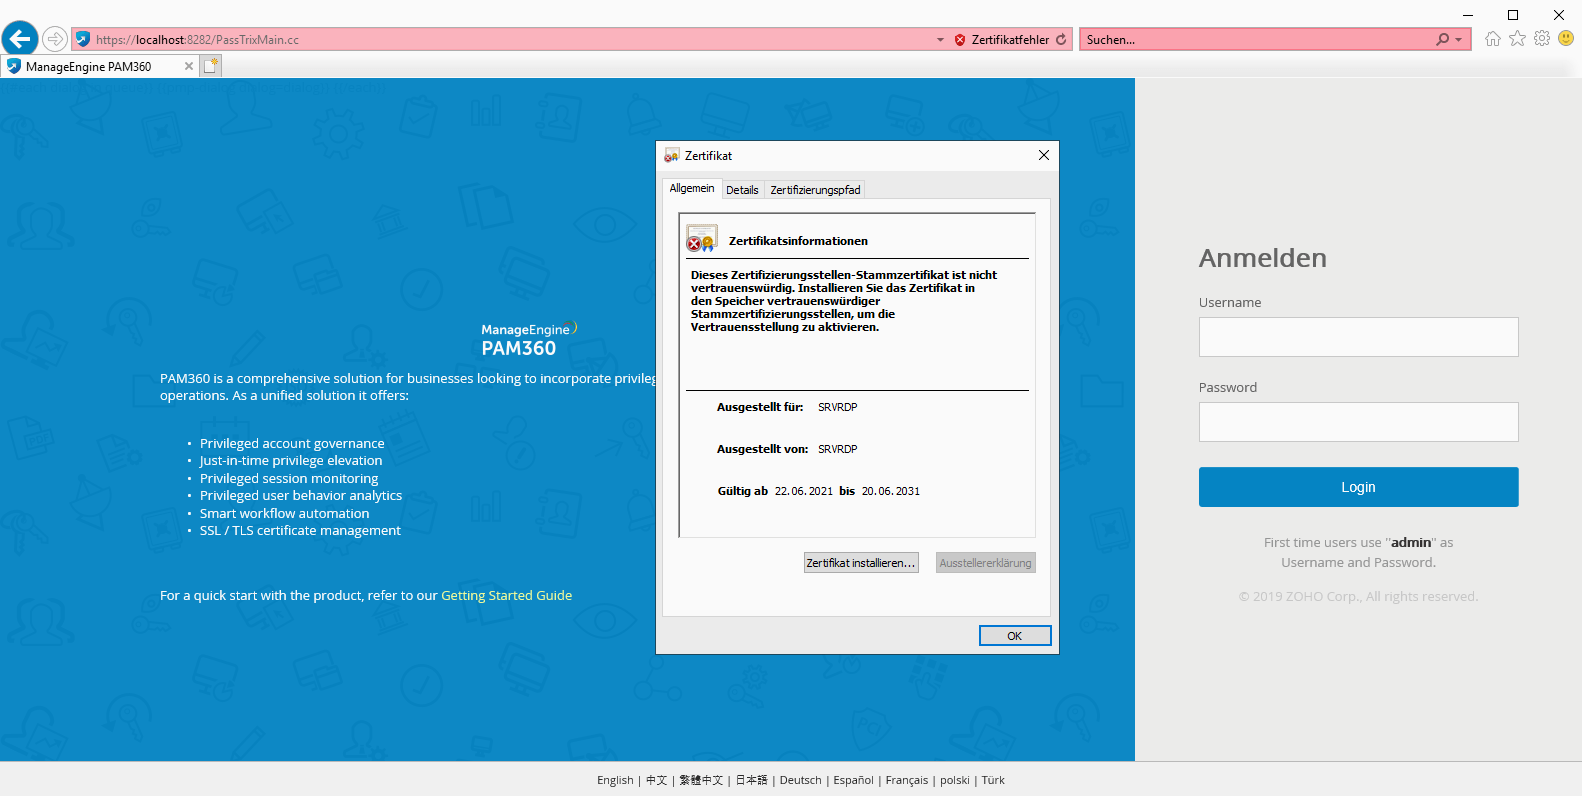This screenshot has width=1582, height=796.
Task: Click the Username input field
Action: pos(1358,337)
